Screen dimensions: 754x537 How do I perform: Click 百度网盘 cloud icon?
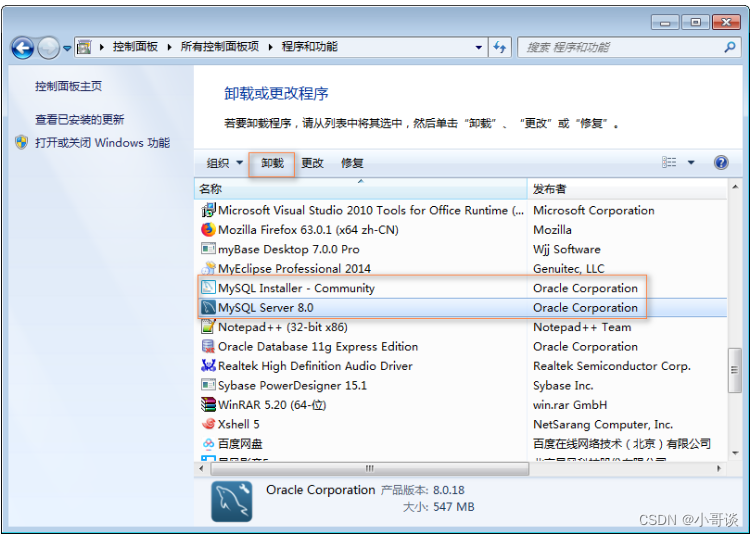pyautogui.click(x=208, y=443)
